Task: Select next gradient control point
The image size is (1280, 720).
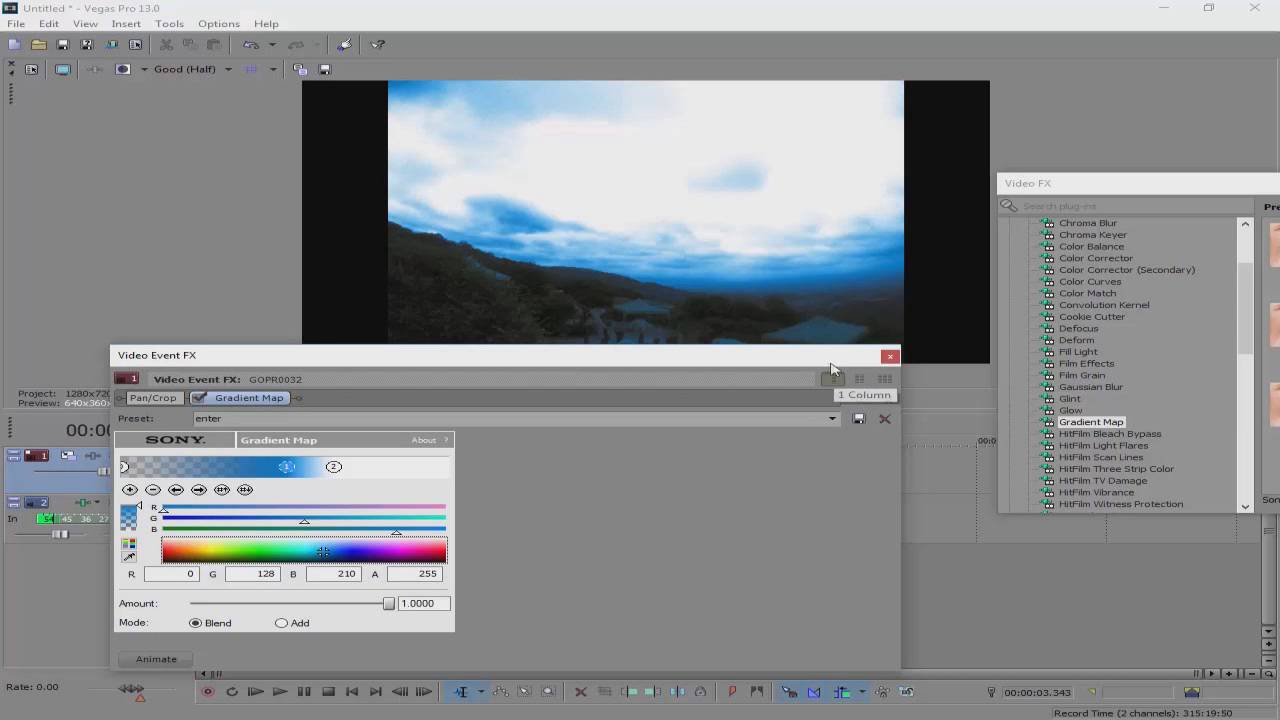Action: (x=199, y=489)
